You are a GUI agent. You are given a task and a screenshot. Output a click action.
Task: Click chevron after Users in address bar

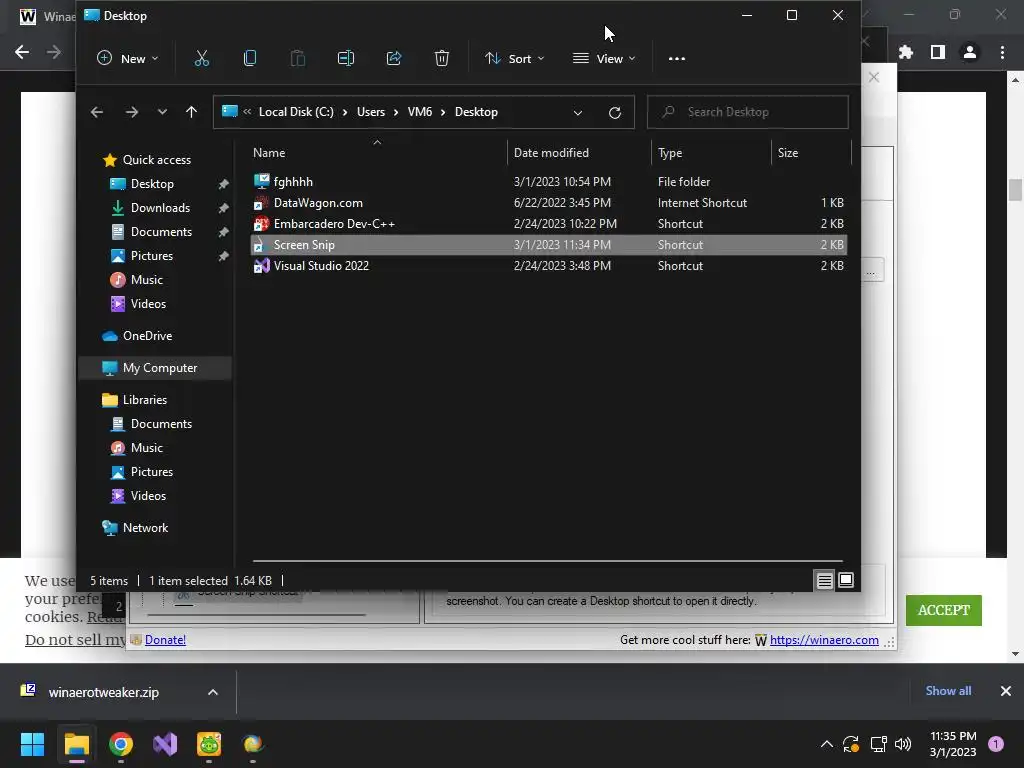point(396,112)
